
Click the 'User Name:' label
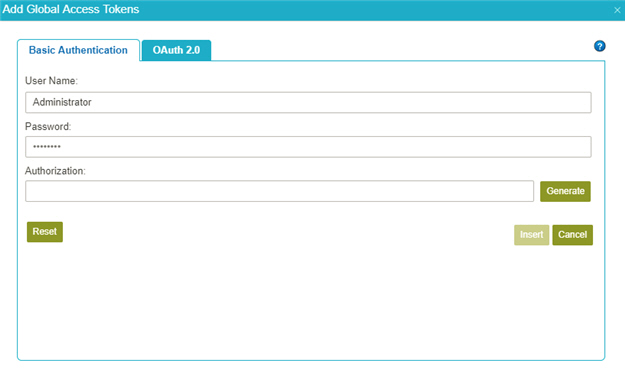pyautogui.click(x=51, y=81)
